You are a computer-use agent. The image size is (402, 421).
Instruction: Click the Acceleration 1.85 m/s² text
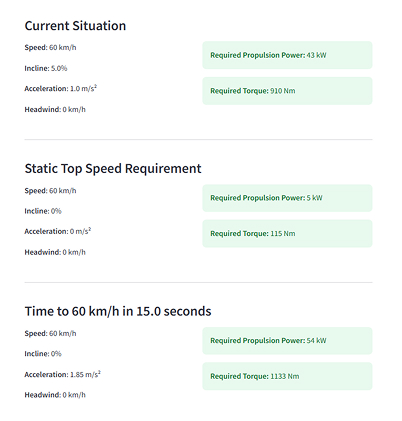tap(63, 374)
